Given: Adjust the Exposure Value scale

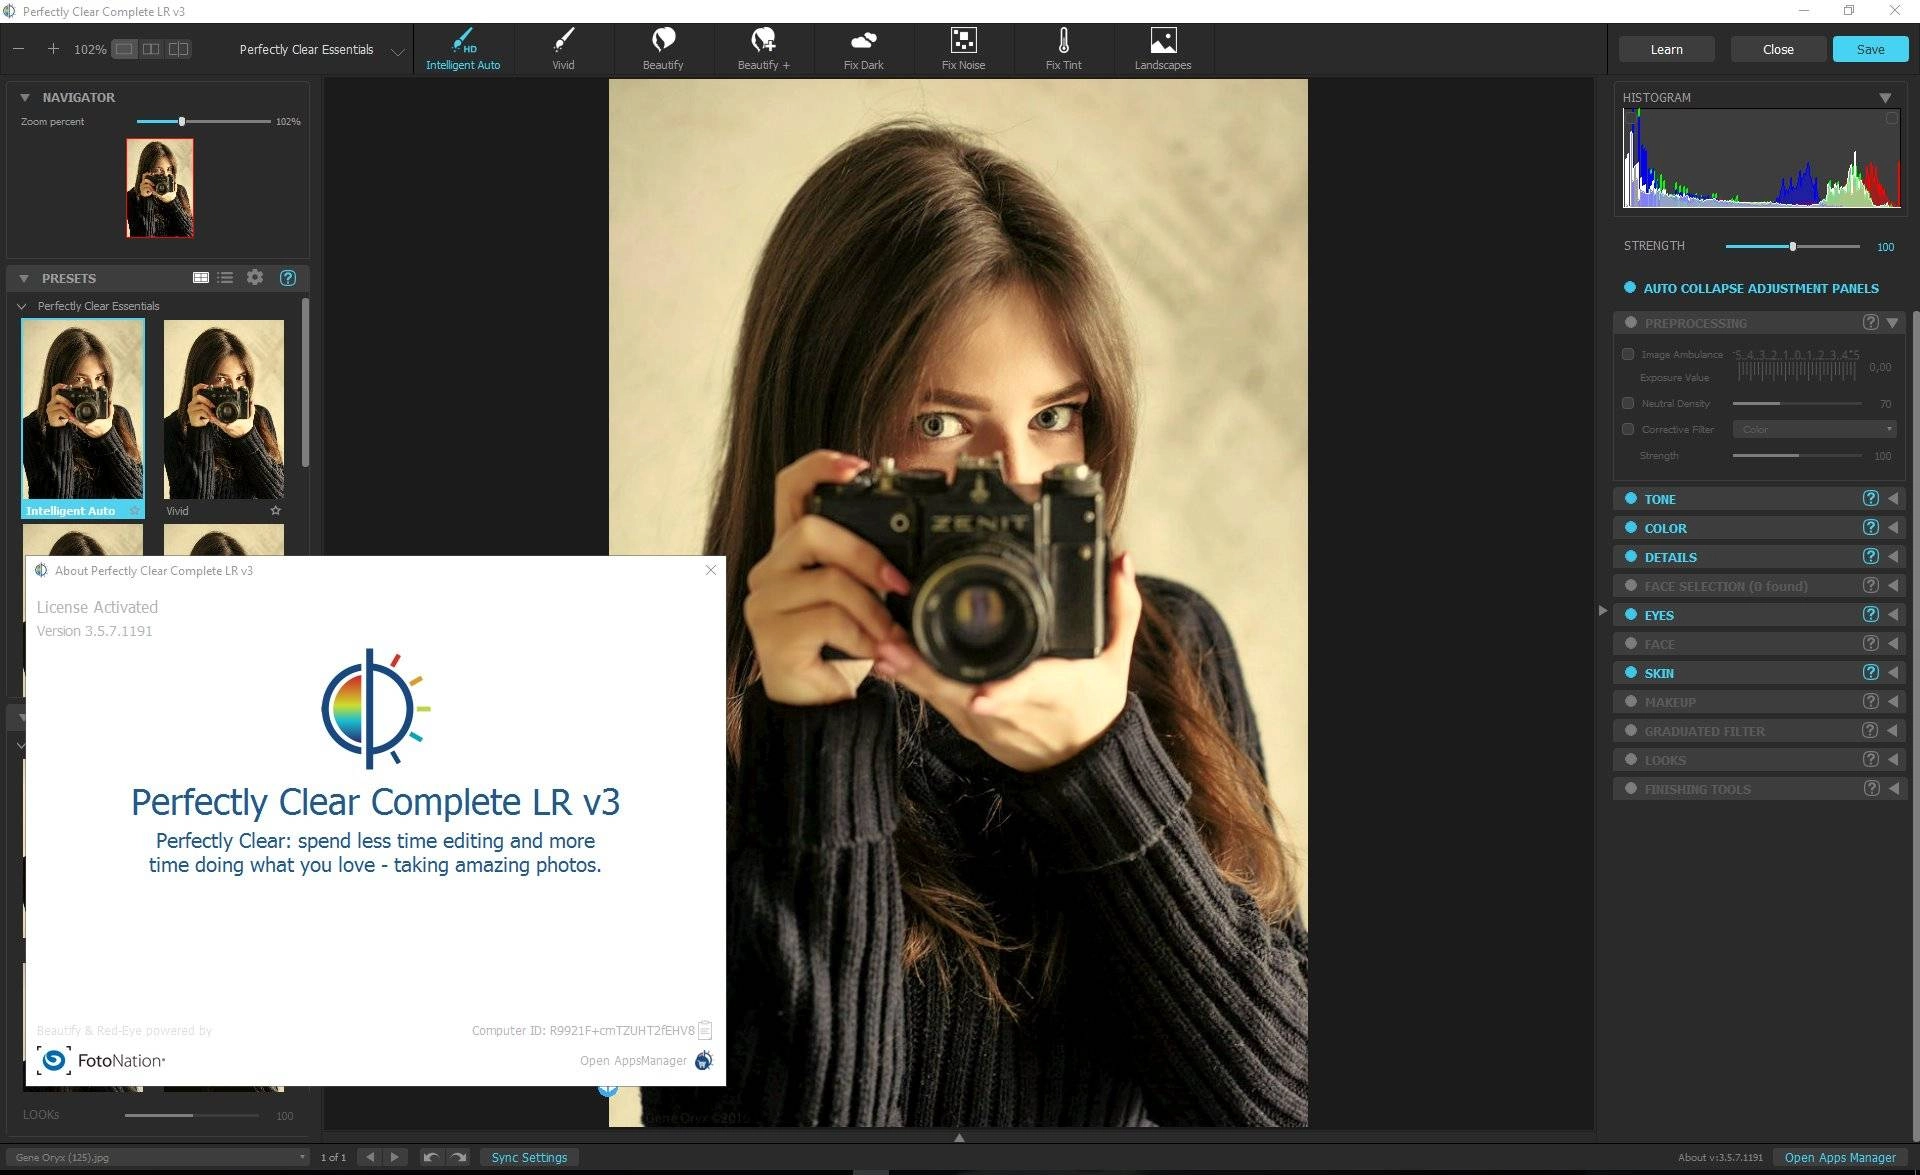Looking at the screenshot, I should point(1796,367).
